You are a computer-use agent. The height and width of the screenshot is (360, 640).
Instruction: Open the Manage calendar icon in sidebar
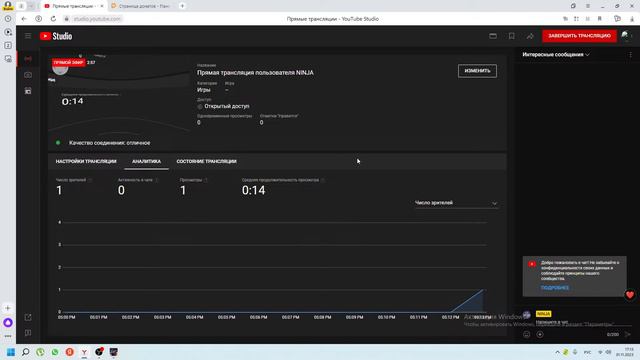28,91
